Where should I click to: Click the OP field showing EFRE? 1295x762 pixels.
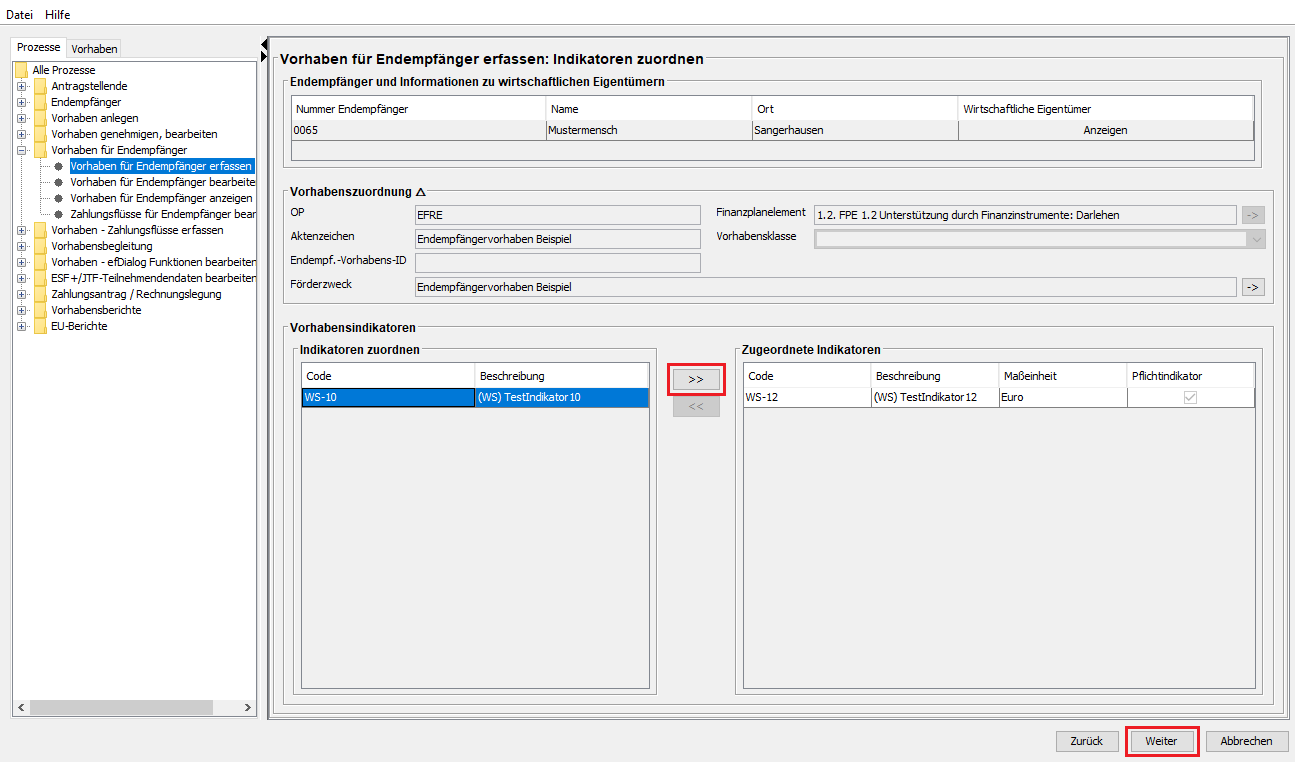pyautogui.click(x=557, y=215)
